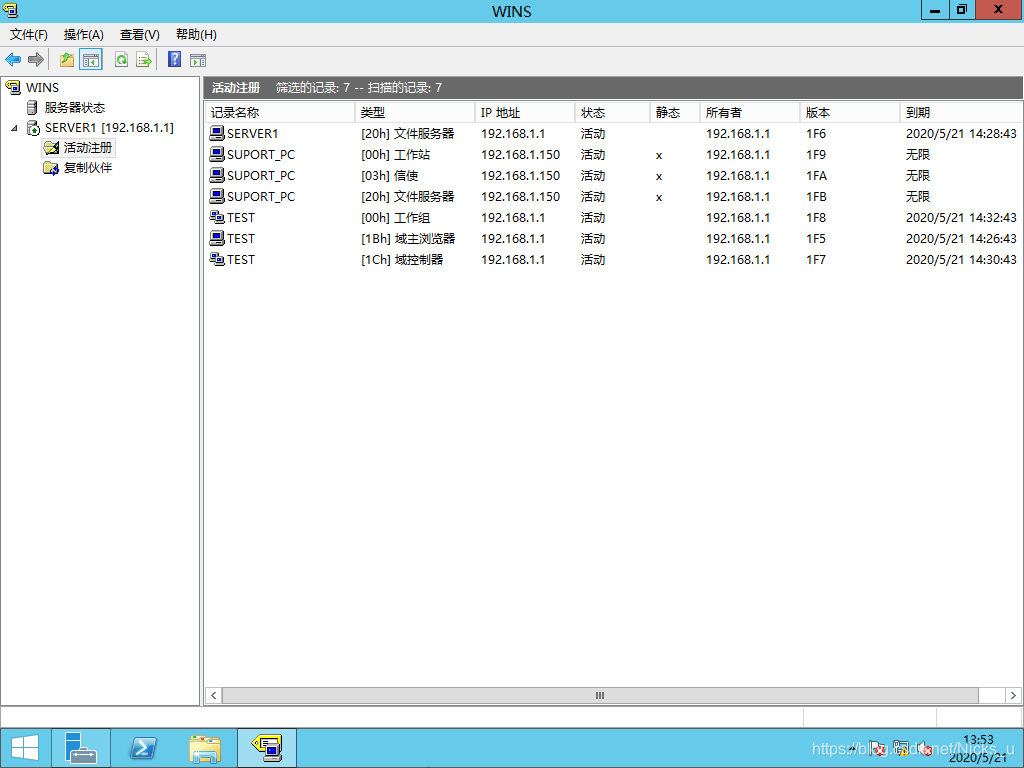Sort by the 状态 column header
The height and width of the screenshot is (768, 1024).
pos(613,112)
